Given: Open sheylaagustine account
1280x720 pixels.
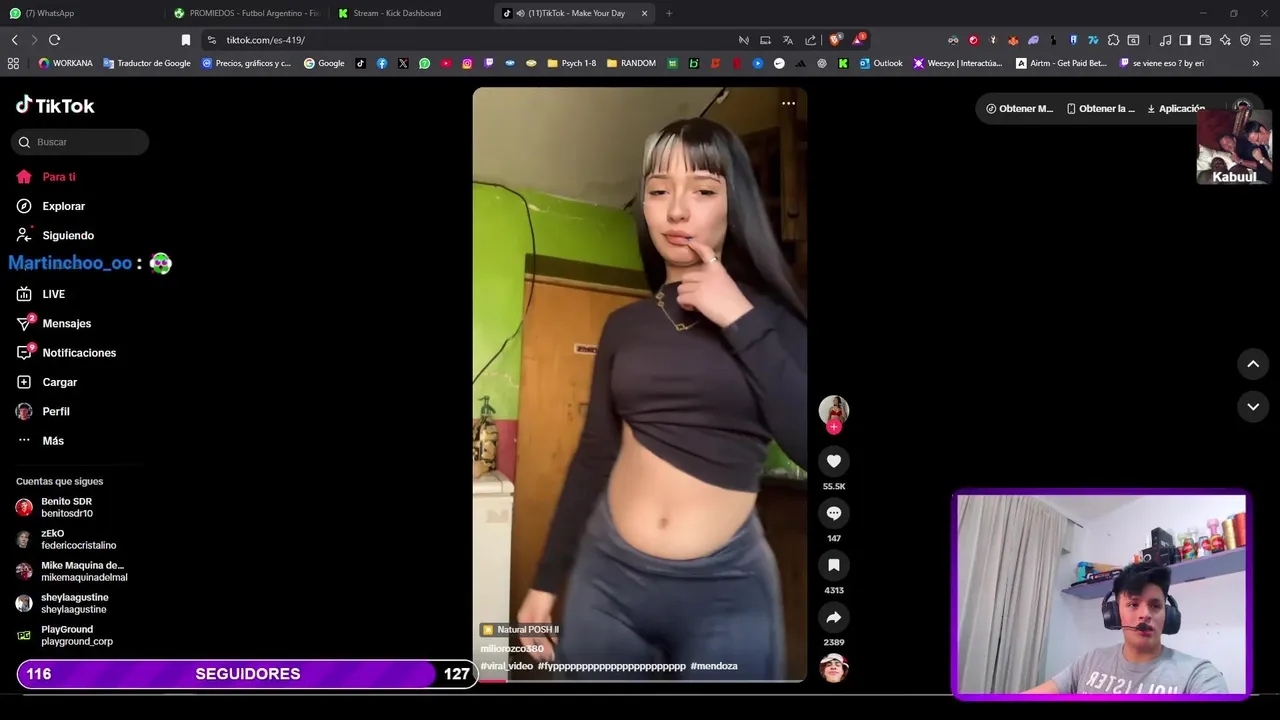Looking at the screenshot, I should coord(62,603).
